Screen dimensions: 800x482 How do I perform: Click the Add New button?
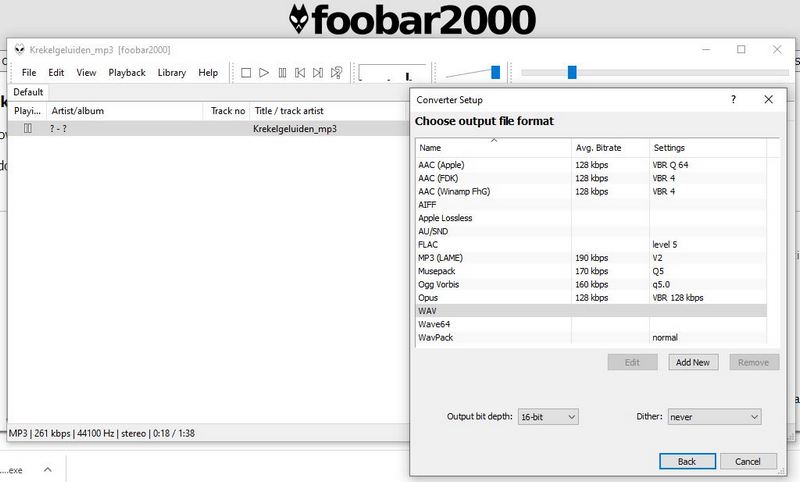click(x=693, y=362)
